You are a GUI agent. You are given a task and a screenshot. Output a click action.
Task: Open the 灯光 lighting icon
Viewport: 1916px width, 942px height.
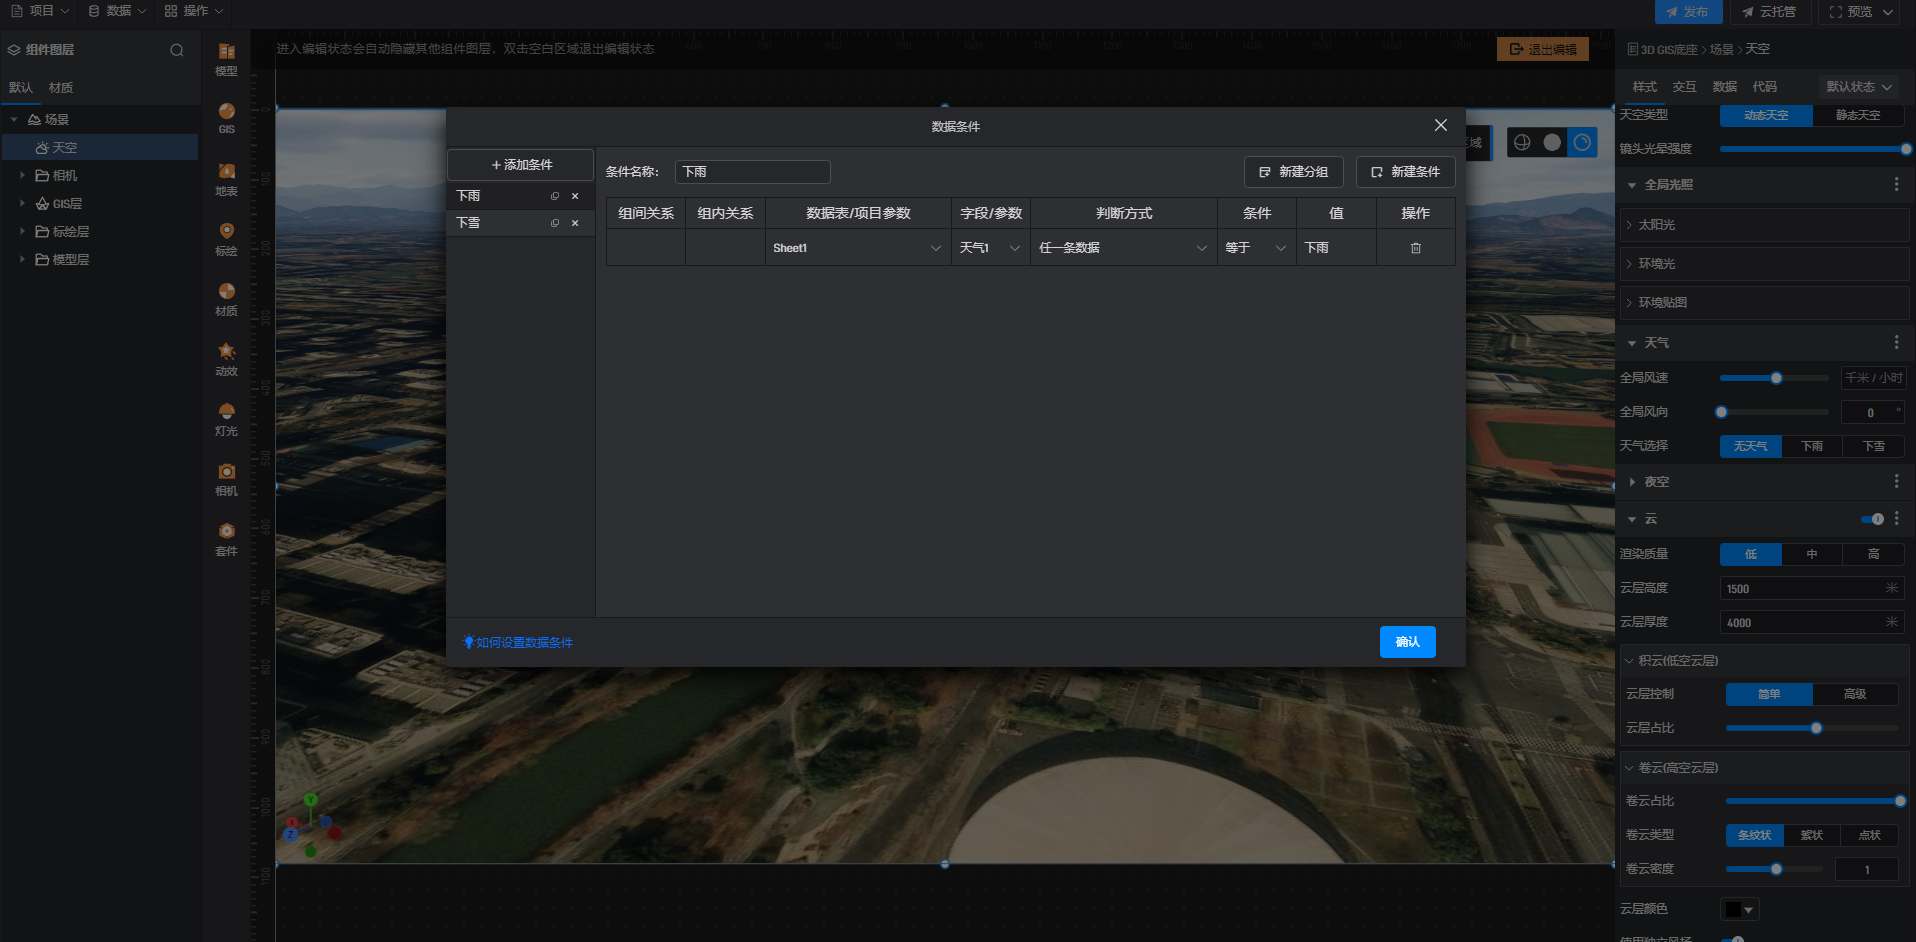coord(227,419)
